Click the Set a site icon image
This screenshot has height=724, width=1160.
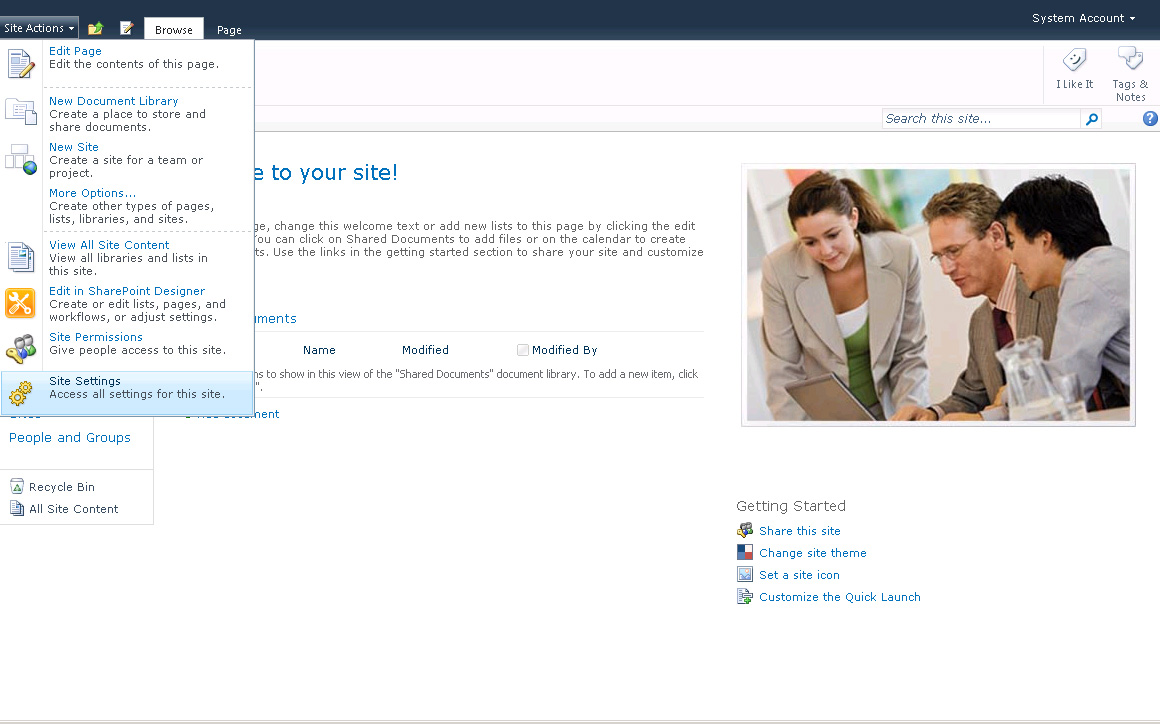(x=745, y=575)
